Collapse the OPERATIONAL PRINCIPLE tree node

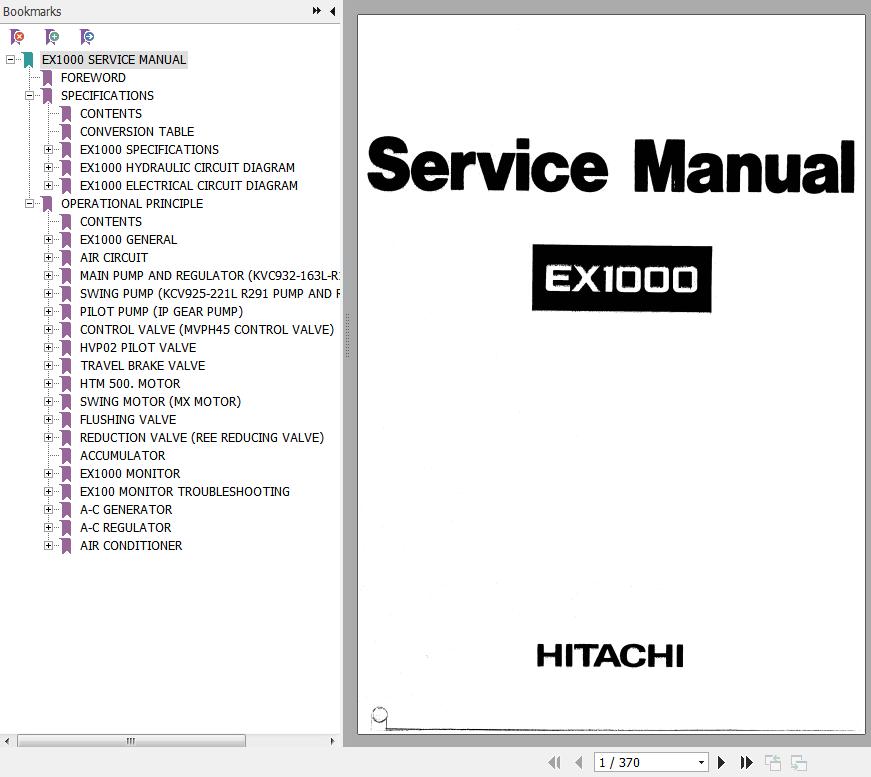[x=29, y=203]
